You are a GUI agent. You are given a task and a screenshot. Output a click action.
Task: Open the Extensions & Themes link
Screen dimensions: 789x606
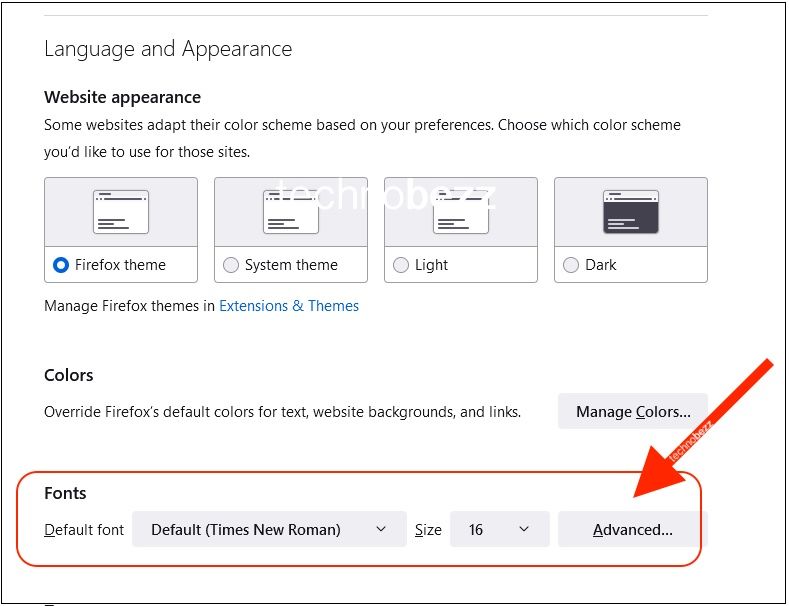point(289,306)
